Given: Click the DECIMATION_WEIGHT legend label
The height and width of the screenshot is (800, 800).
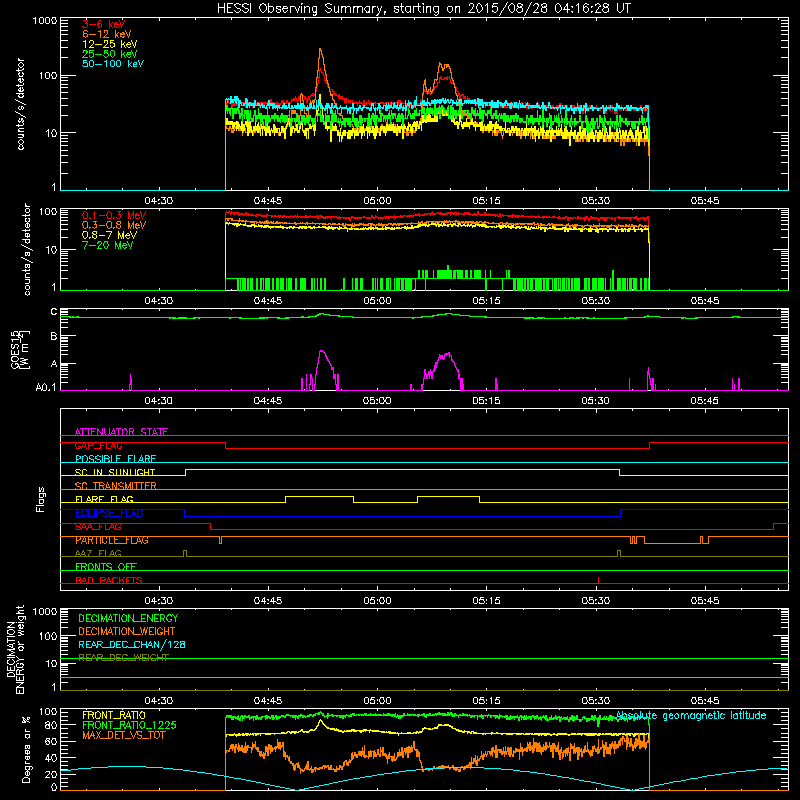Looking at the screenshot, I should coord(127,631).
